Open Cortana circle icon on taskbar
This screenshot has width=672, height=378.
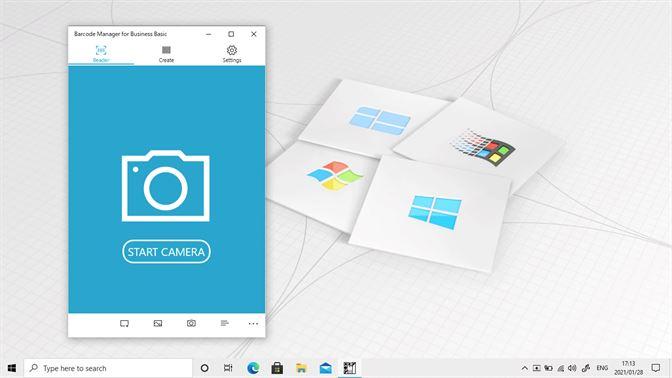click(204, 368)
